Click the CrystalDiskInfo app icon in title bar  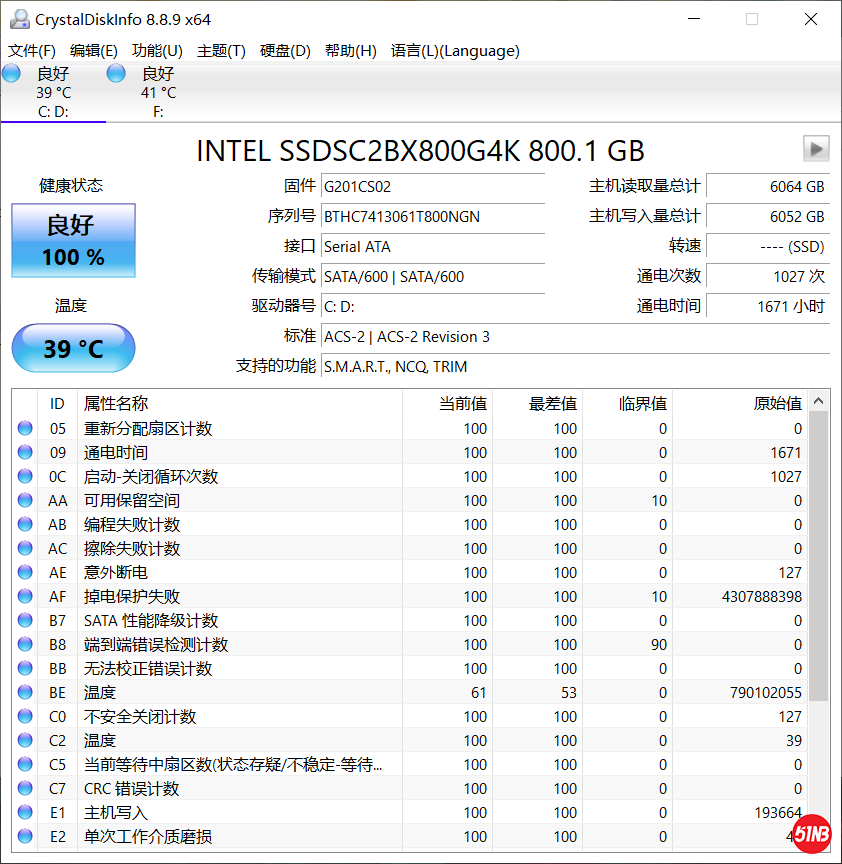(20, 19)
